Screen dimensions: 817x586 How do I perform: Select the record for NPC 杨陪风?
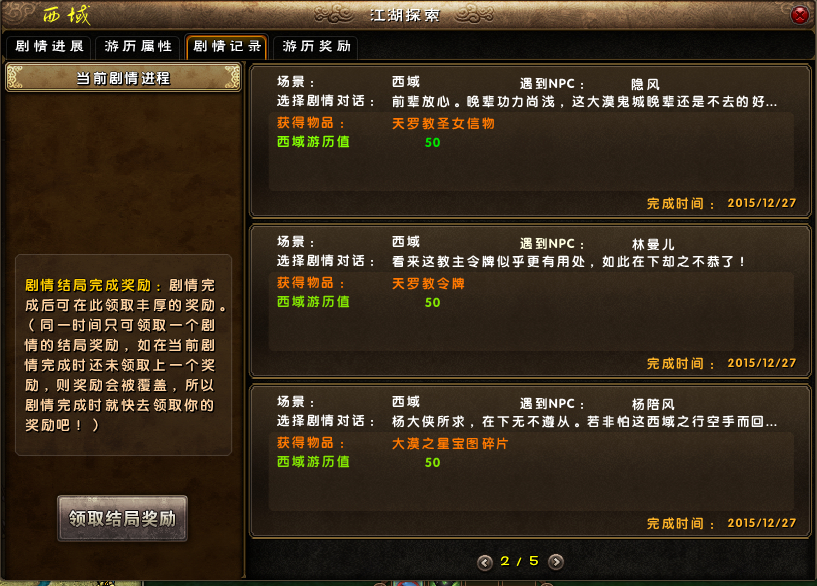(530, 462)
